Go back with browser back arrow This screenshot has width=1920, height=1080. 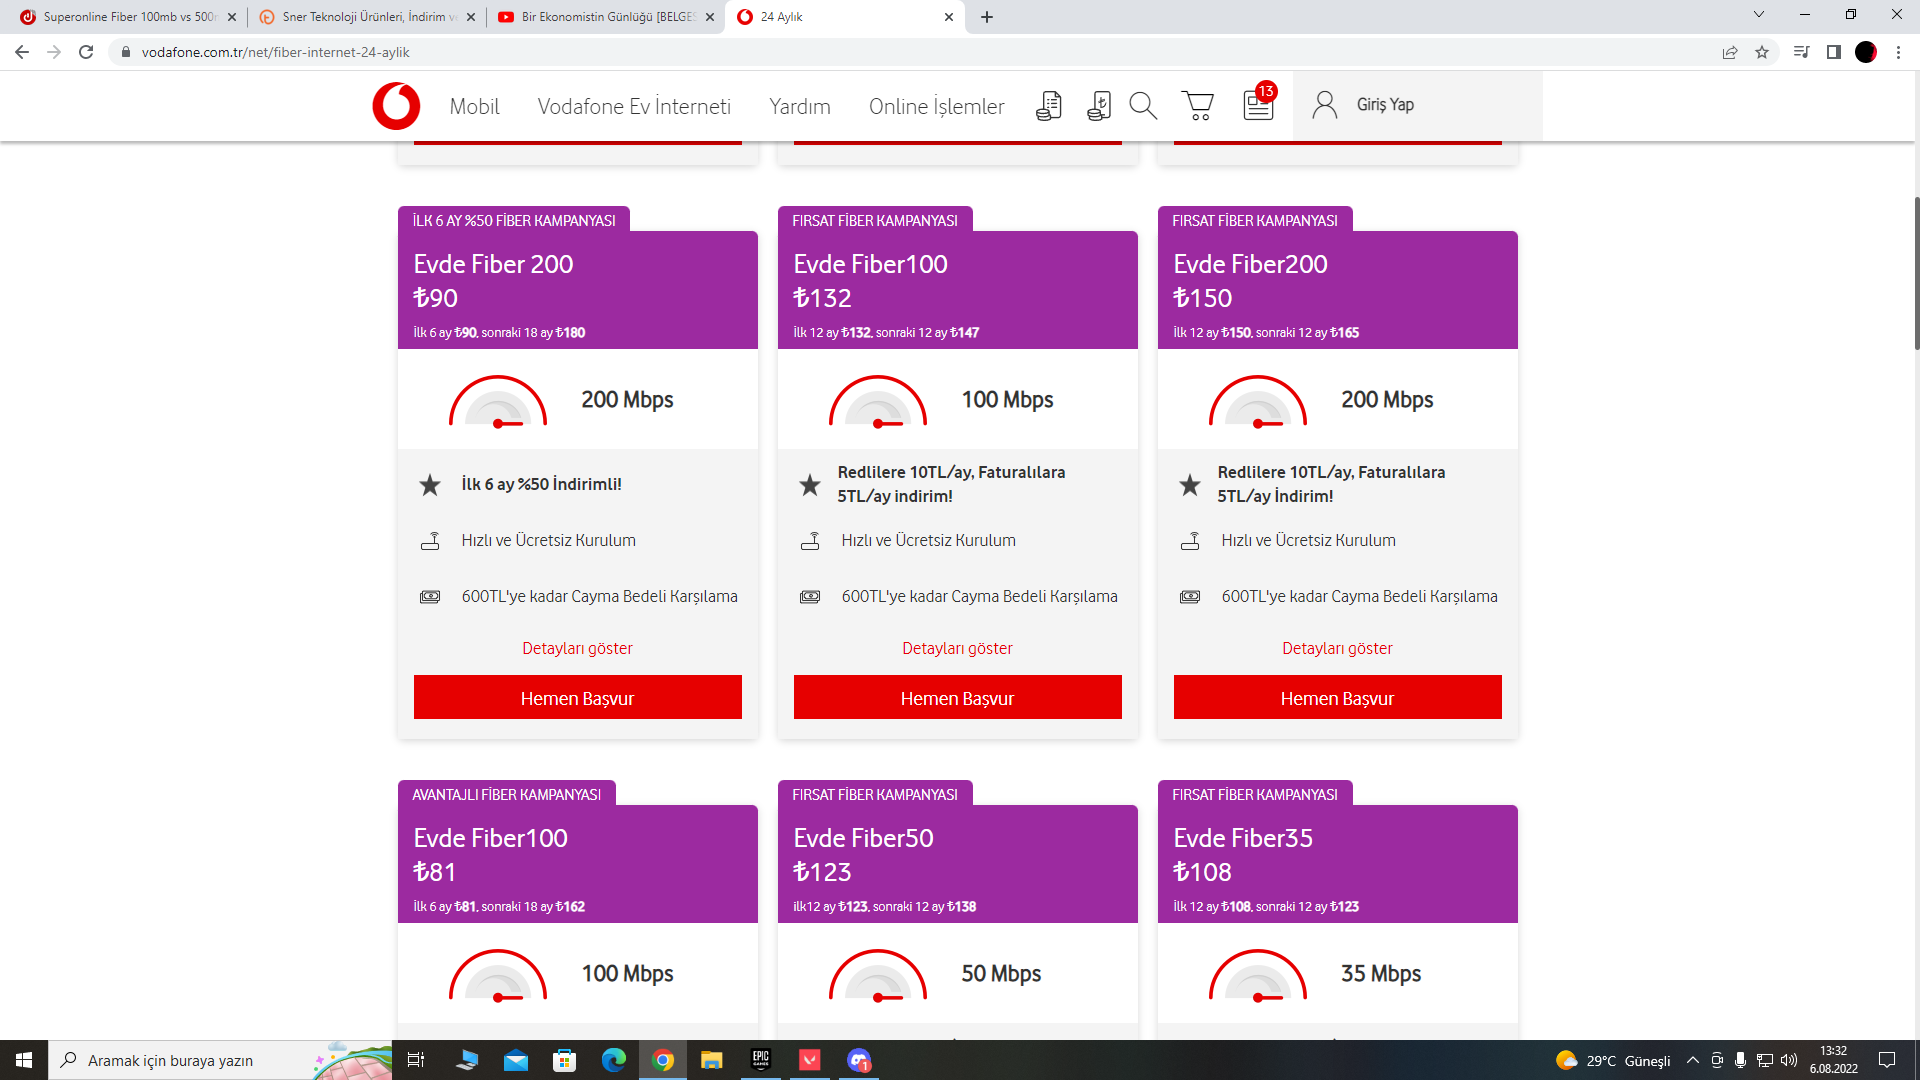point(22,52)
